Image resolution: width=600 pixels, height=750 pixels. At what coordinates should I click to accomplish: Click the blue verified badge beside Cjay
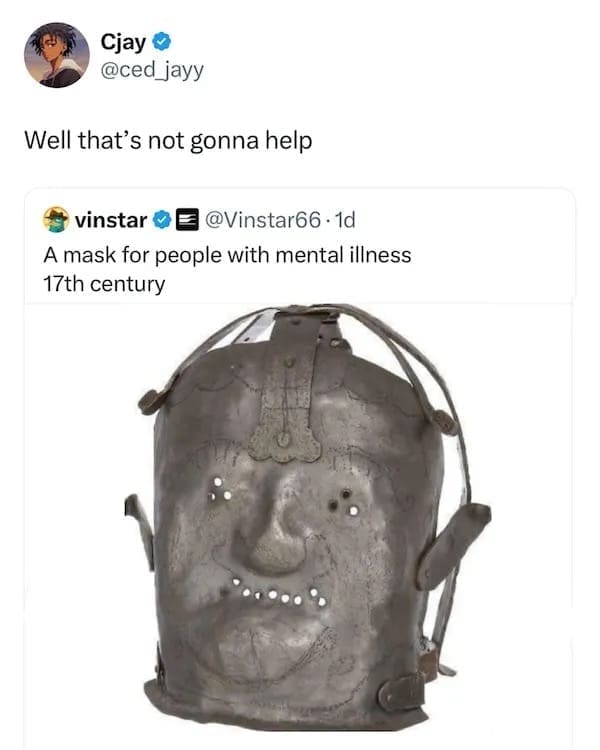[x=162, y=42]
